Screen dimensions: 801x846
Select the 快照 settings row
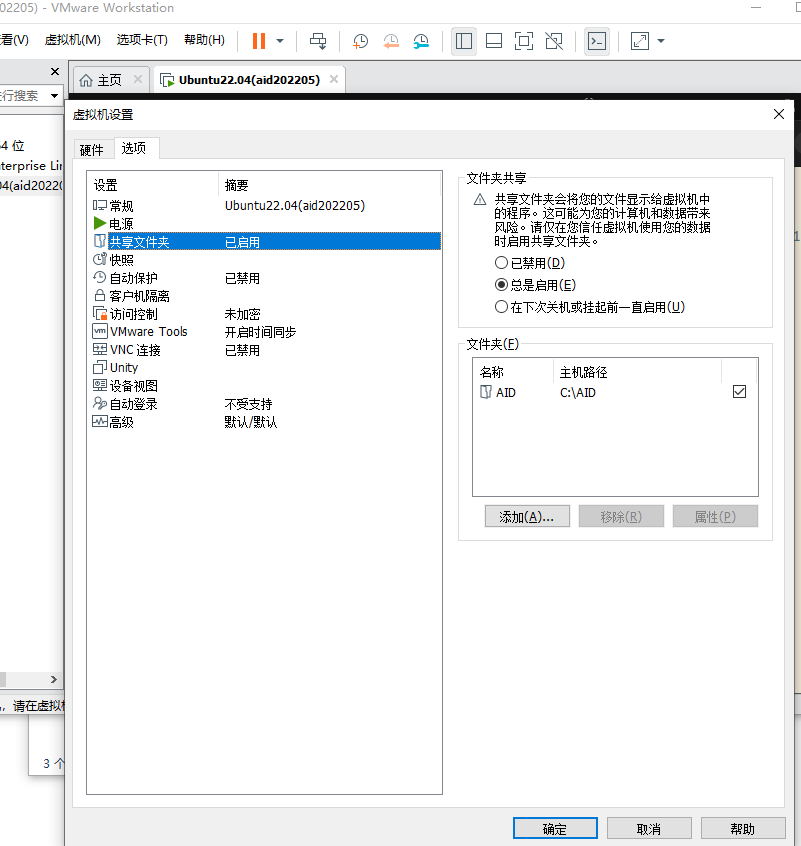pyautogui.click(x=266, y=260)
